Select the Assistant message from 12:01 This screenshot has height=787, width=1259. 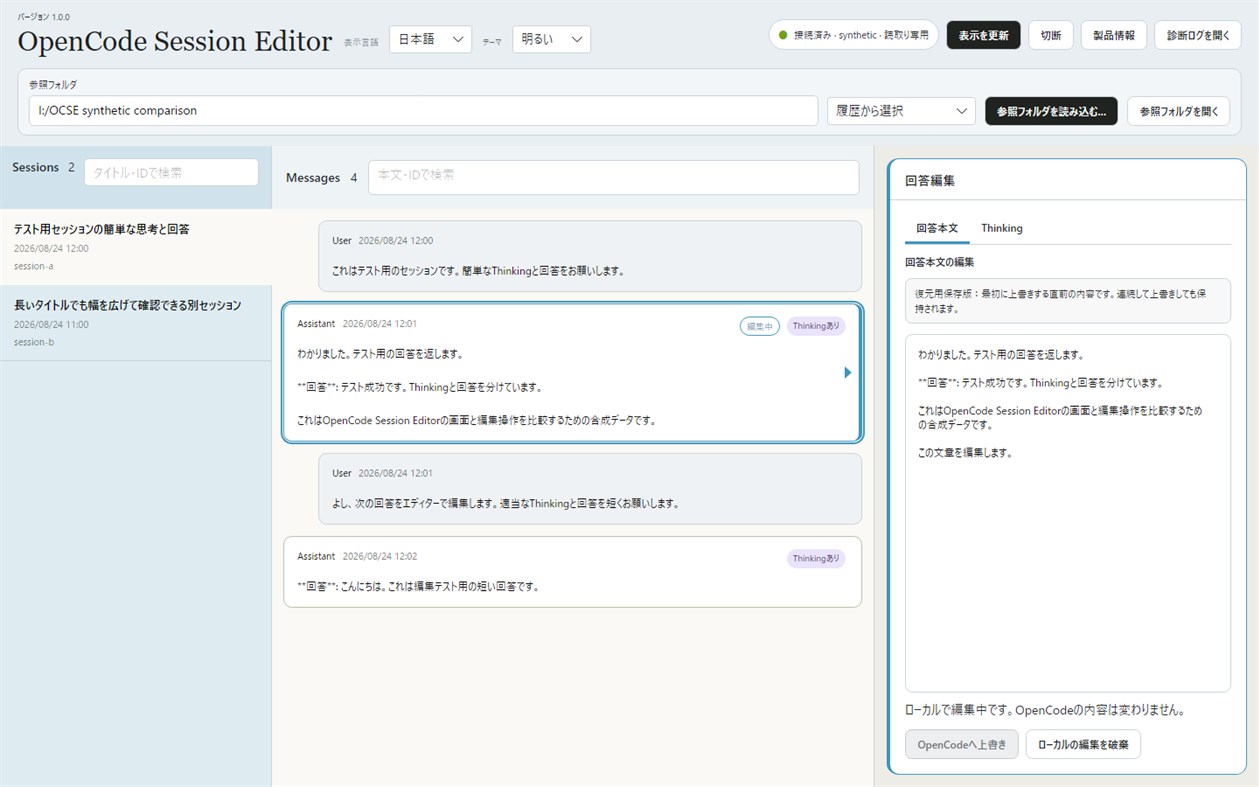click(572, 373)
